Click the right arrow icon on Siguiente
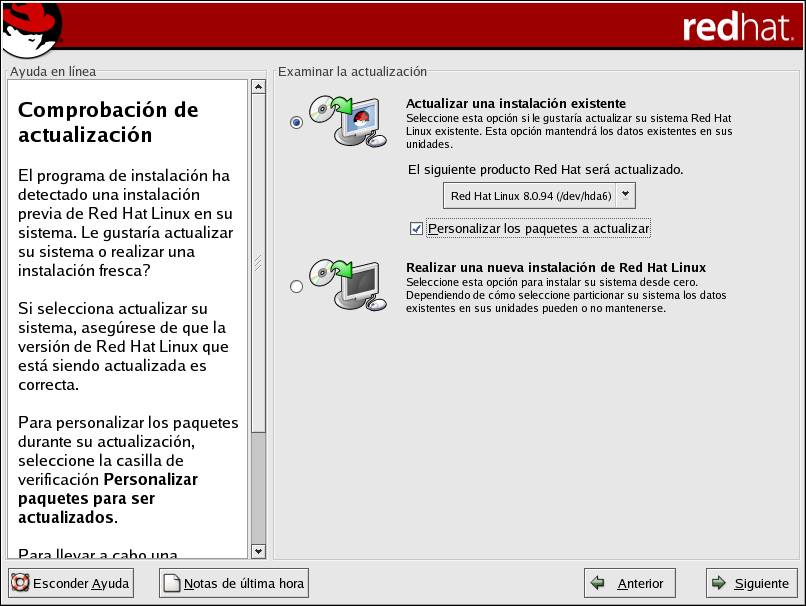 [719, 583]
